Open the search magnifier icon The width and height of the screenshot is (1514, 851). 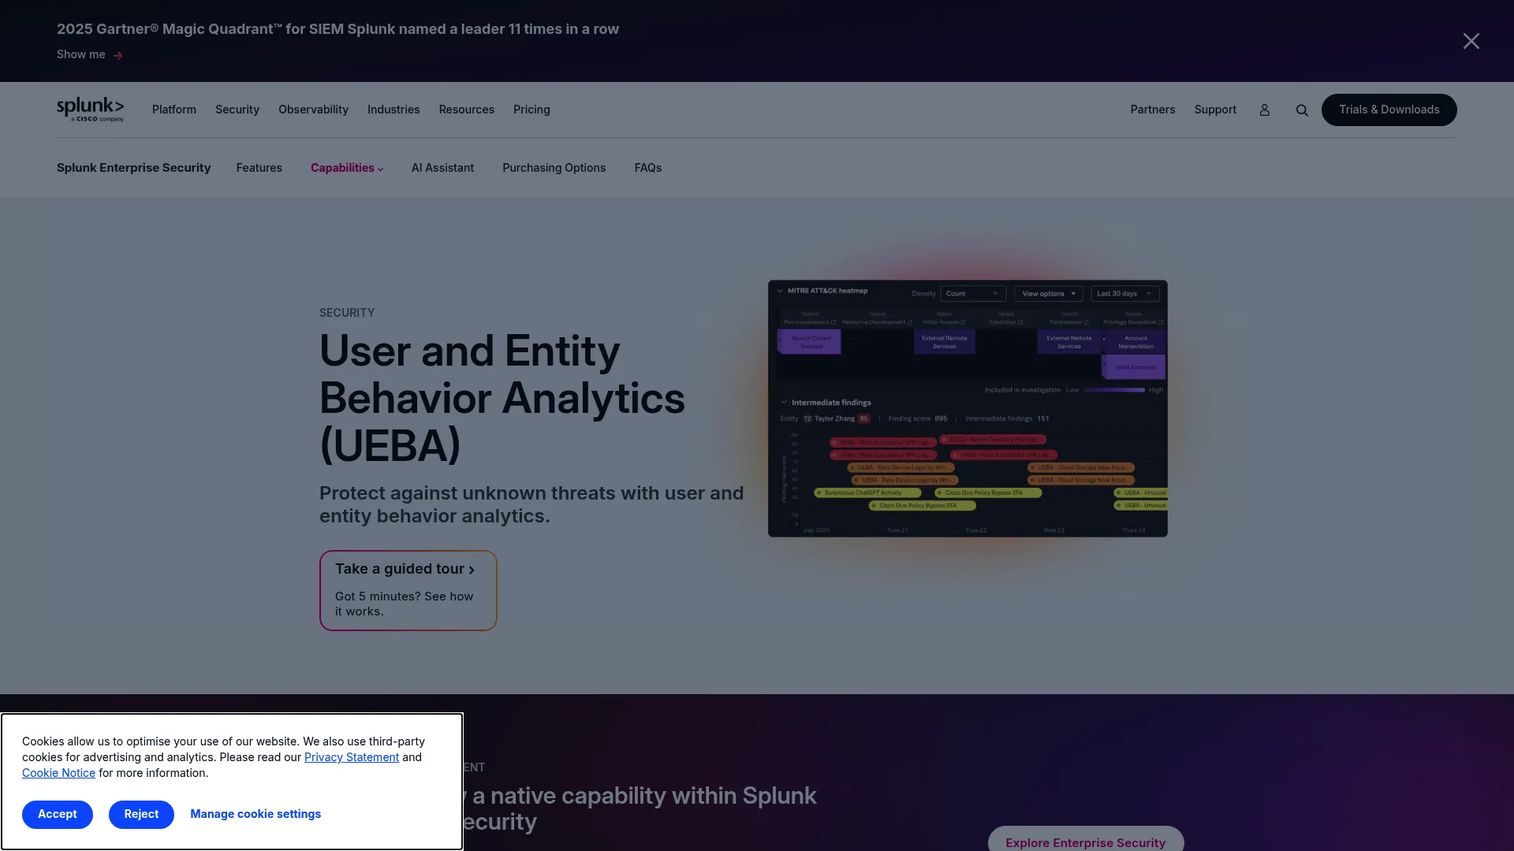[1302, 110]
